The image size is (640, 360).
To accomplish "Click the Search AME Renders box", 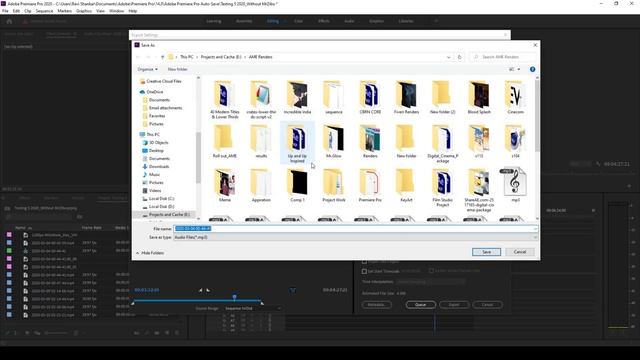I will [503, 57].
